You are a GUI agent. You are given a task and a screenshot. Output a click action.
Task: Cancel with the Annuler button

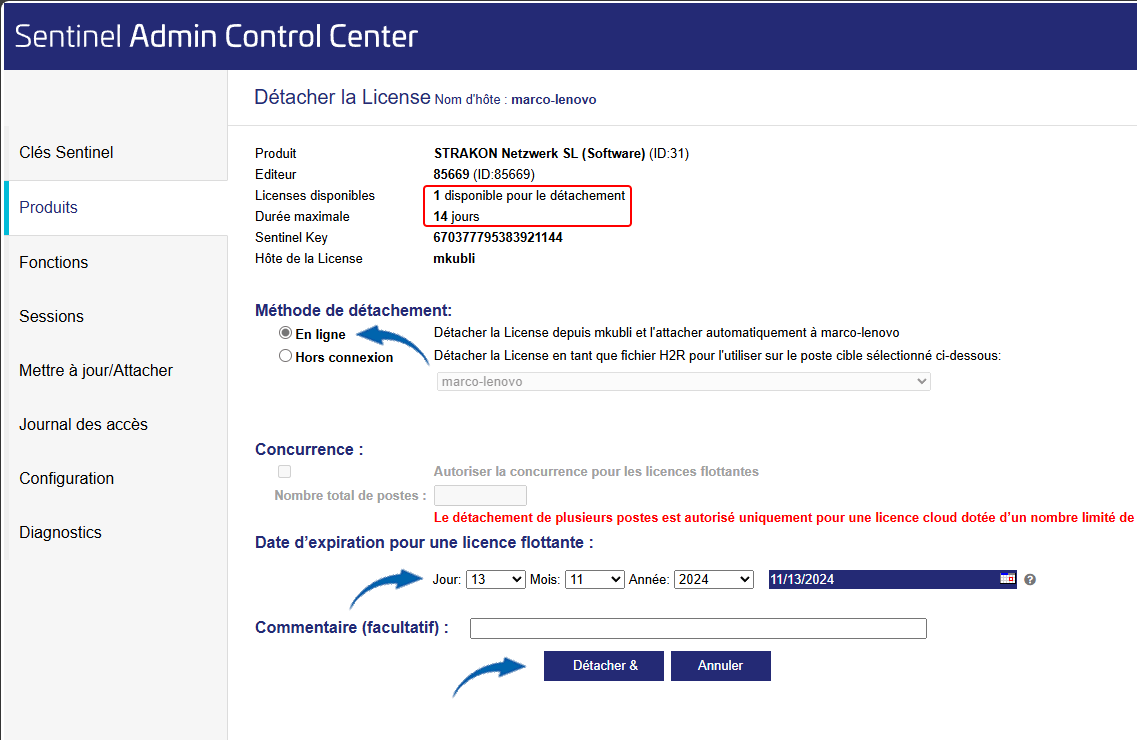tap(721, 665)
